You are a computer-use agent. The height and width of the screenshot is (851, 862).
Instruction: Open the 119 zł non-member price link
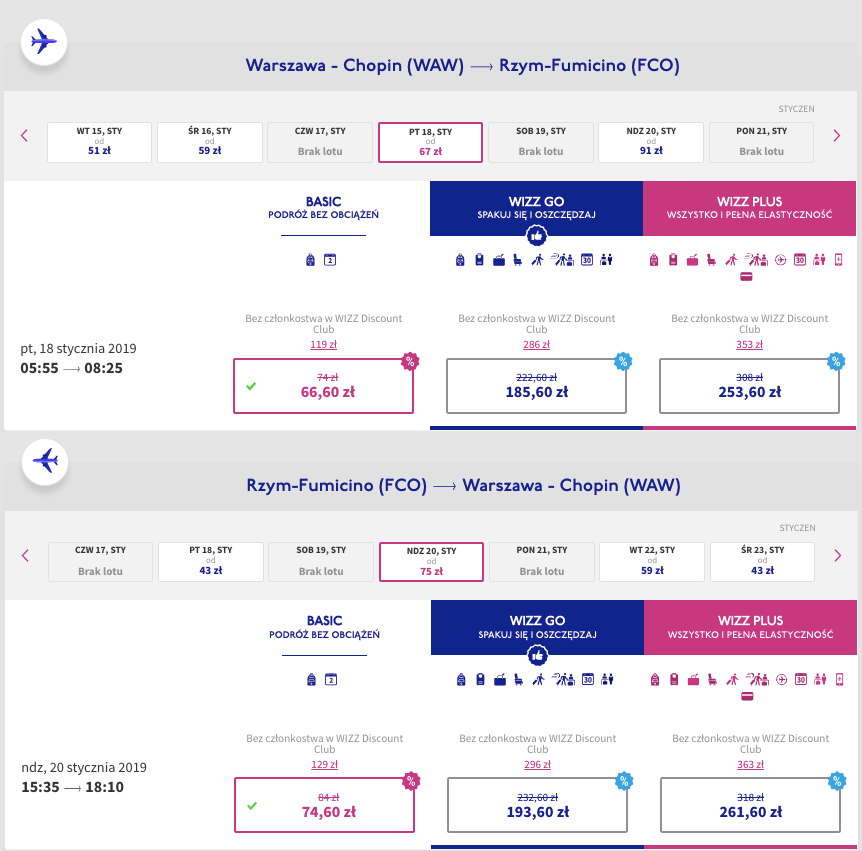tap(323, 345)
